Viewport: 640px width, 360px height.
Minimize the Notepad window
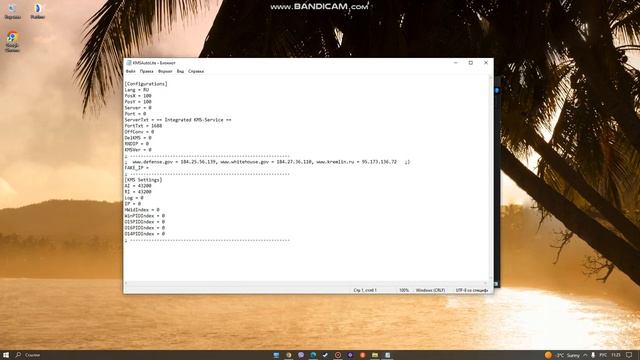point(456,63)
